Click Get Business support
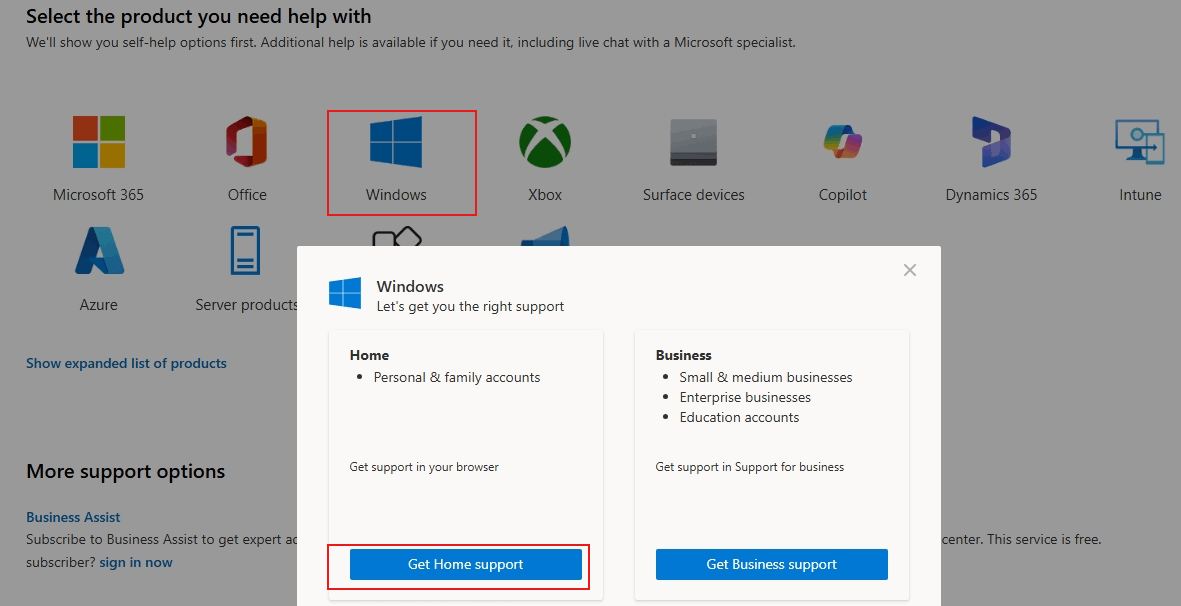Viewport: 1181px width, 606px height. [x=770, y=564]
